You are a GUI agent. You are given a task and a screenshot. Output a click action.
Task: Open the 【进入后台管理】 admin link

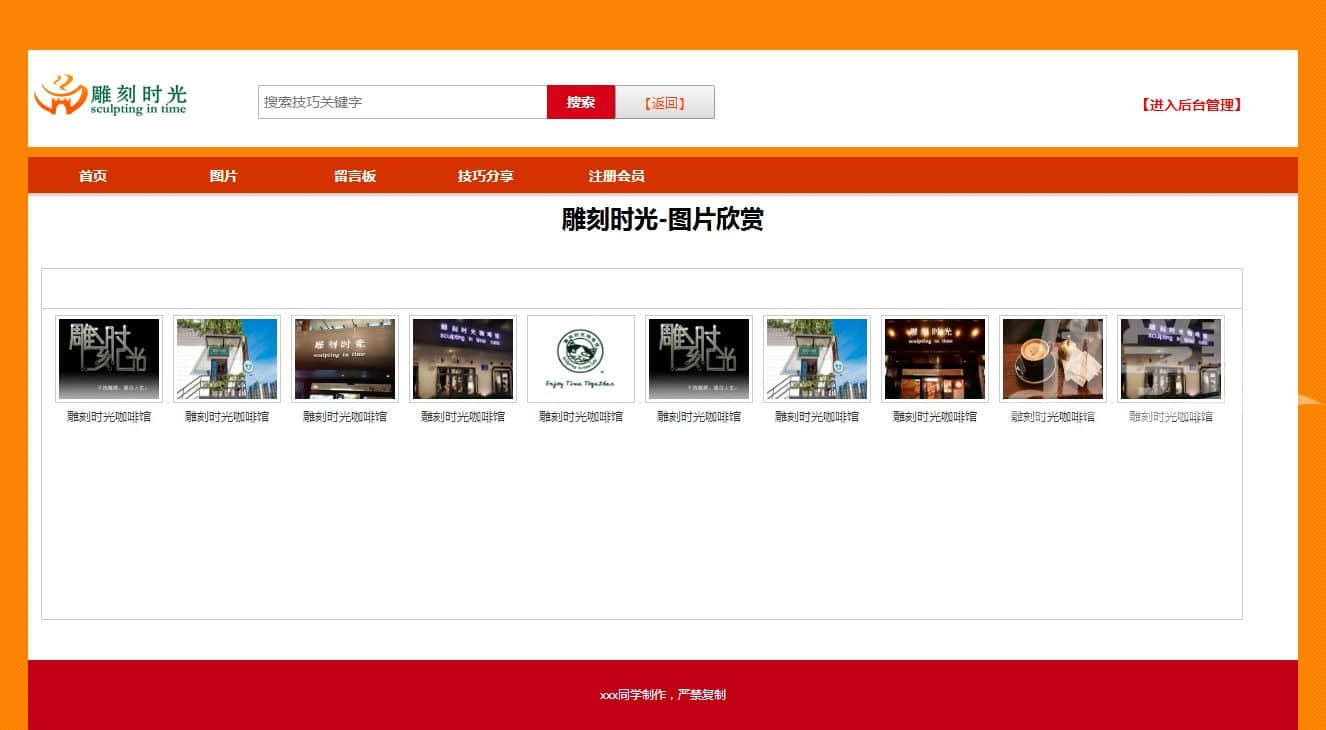(1191, 105)
